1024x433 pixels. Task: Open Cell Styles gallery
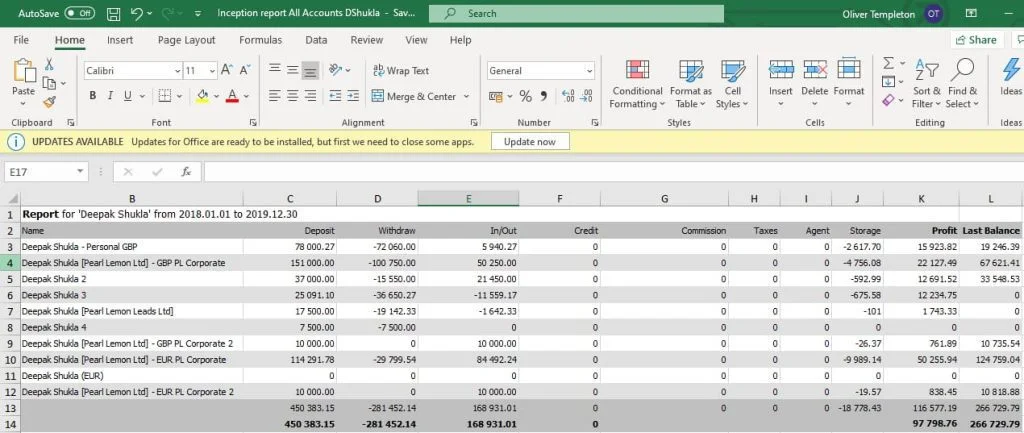(732, 84)
